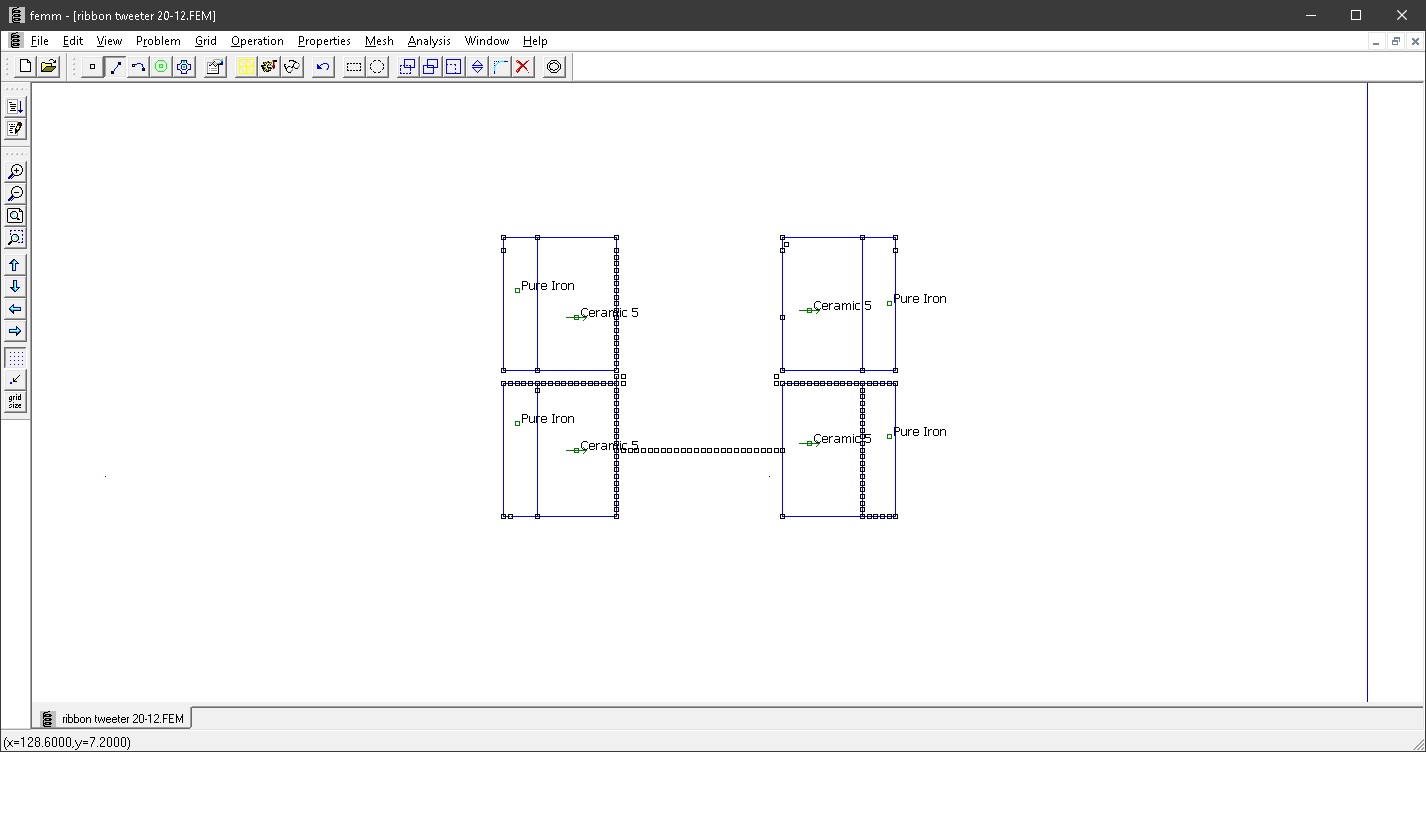Open the grid size setting
This screenshot has width=1426, height=815.
click(x=15, y=402)
